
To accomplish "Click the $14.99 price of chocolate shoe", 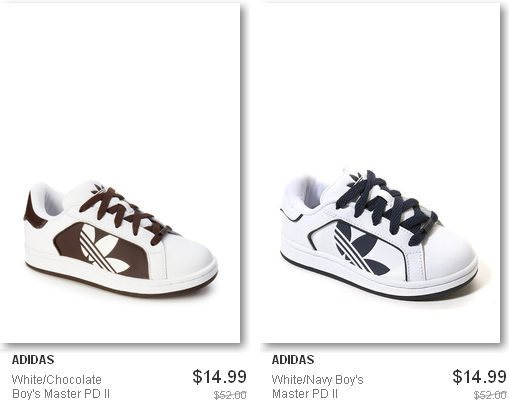I will click(x=219, y=377).
